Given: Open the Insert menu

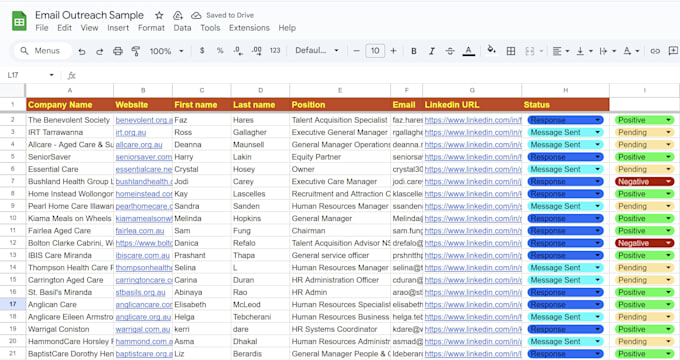Looking at the screenshot, I should click(118, 28).
